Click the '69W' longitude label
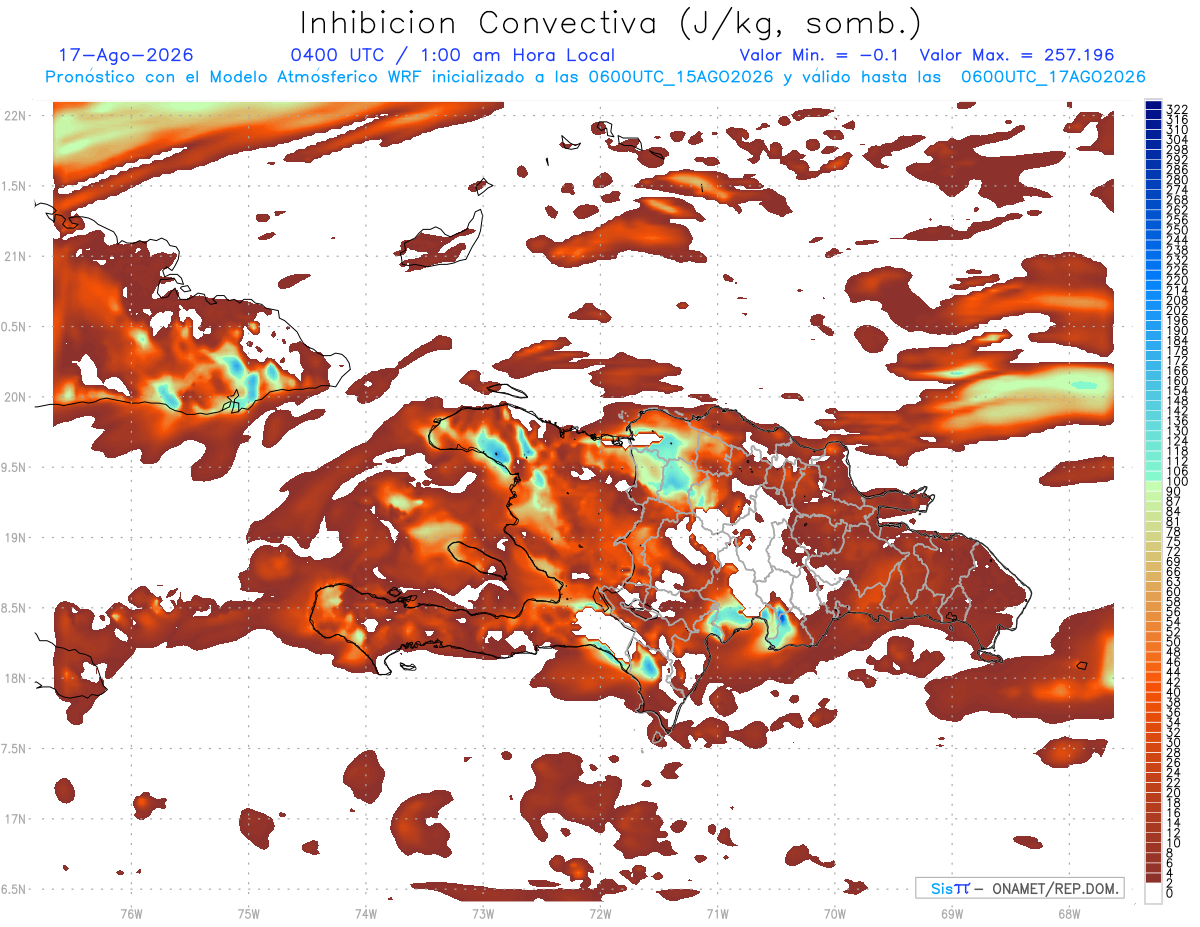Viewport: 1200px width, 927px height. click(952, 913)
